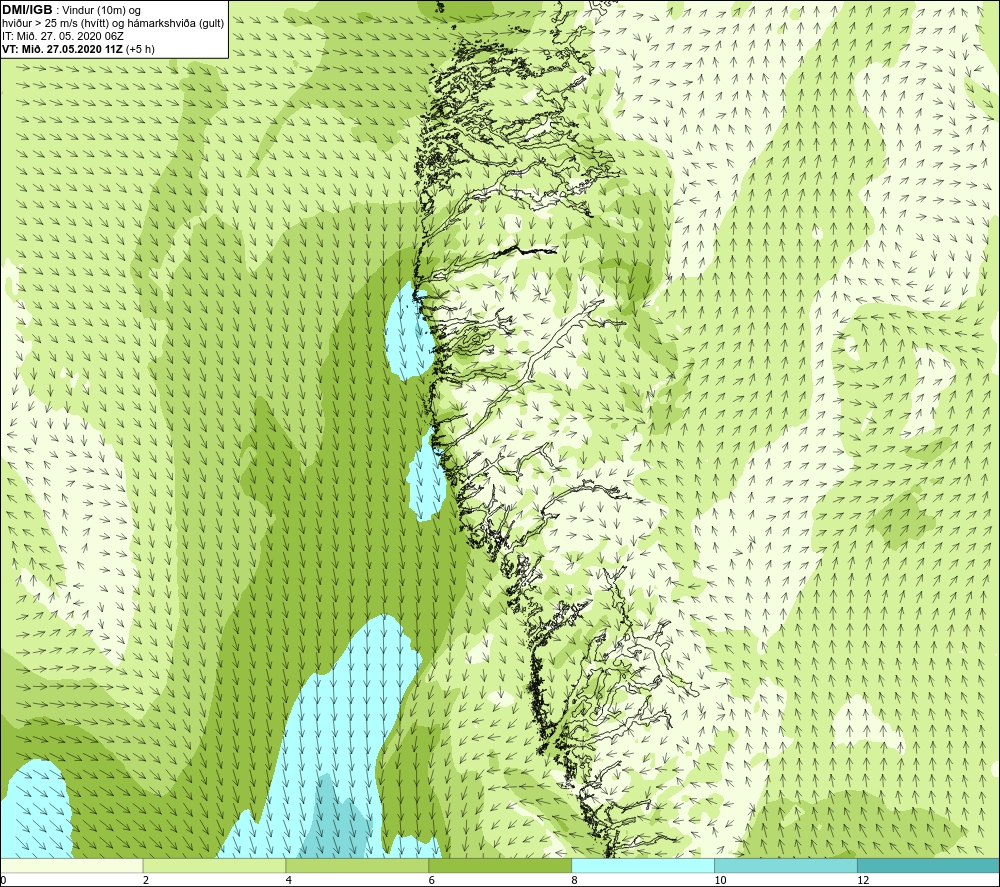This screenshot has height=887, width=1000.
Task: Click the palest 0–2 m/s scale swatch
Action: click(71, 865)
